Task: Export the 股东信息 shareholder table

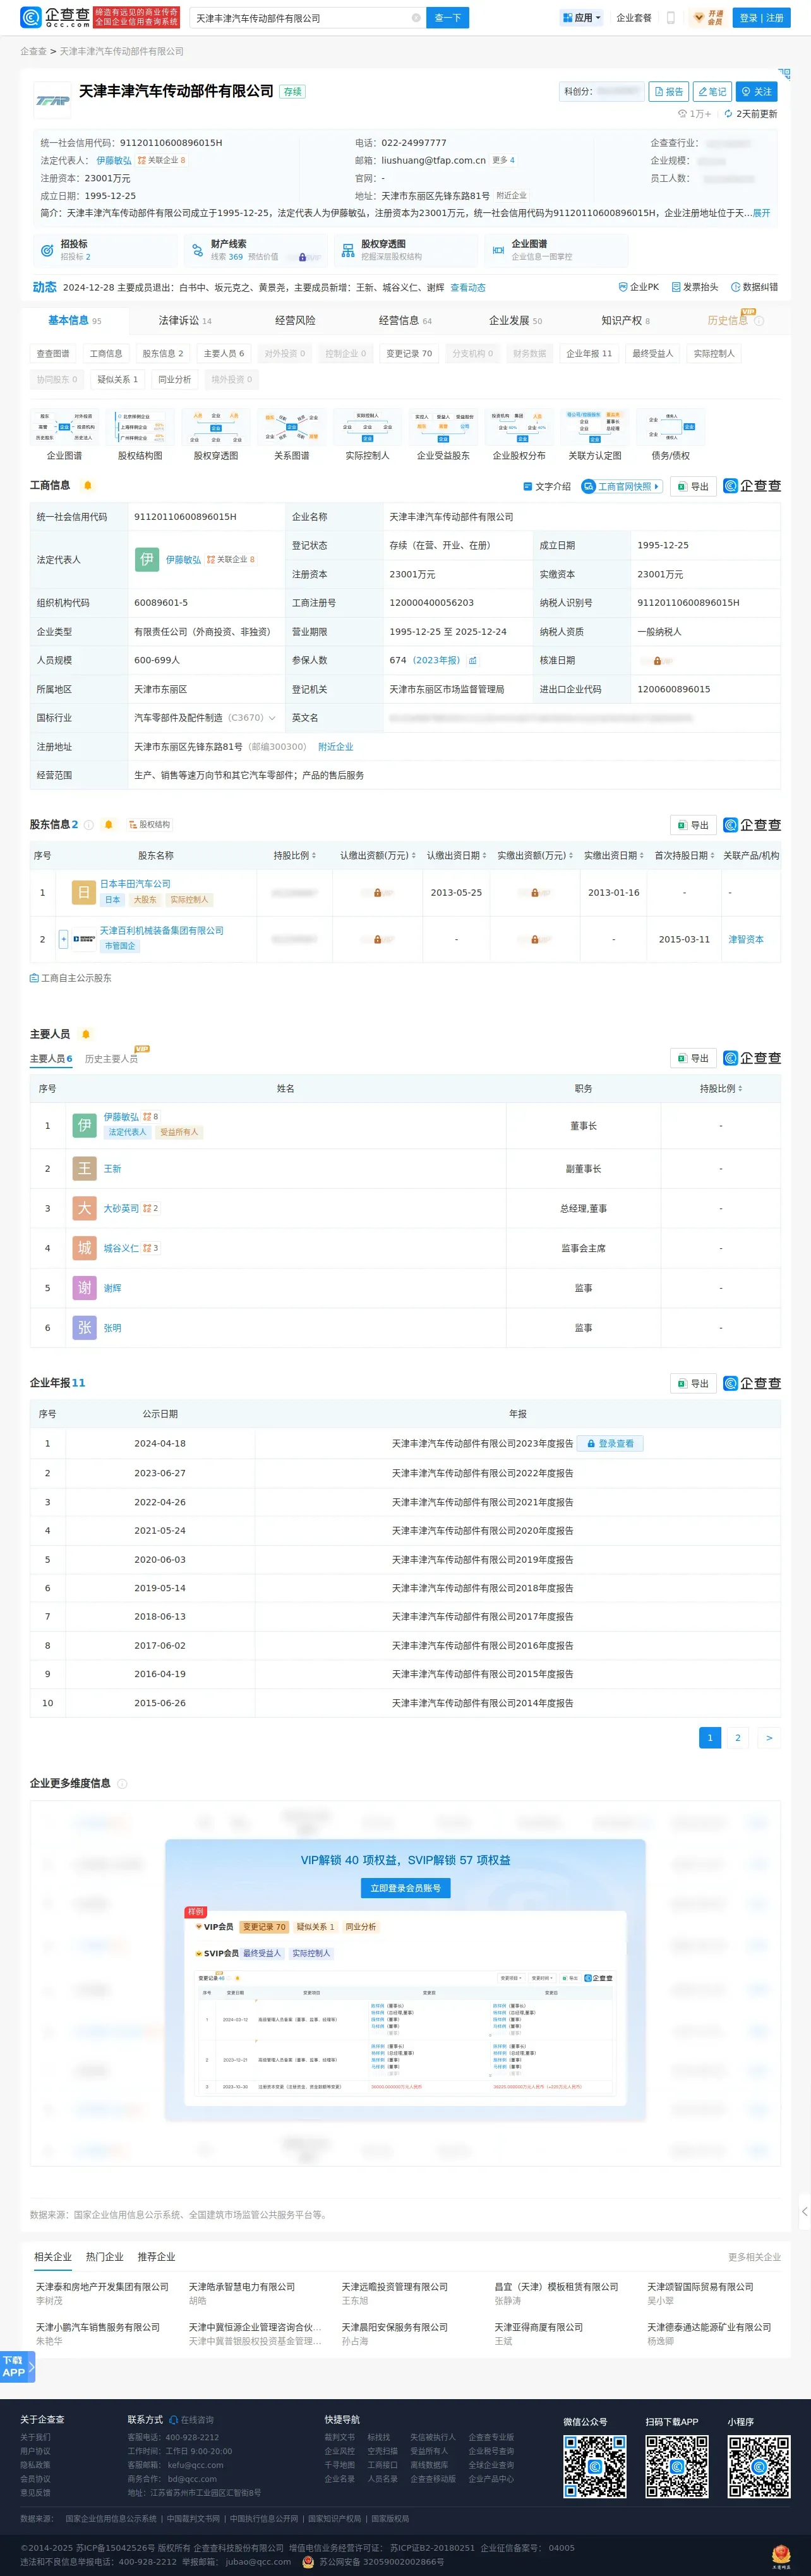Action: click(693, 826)
